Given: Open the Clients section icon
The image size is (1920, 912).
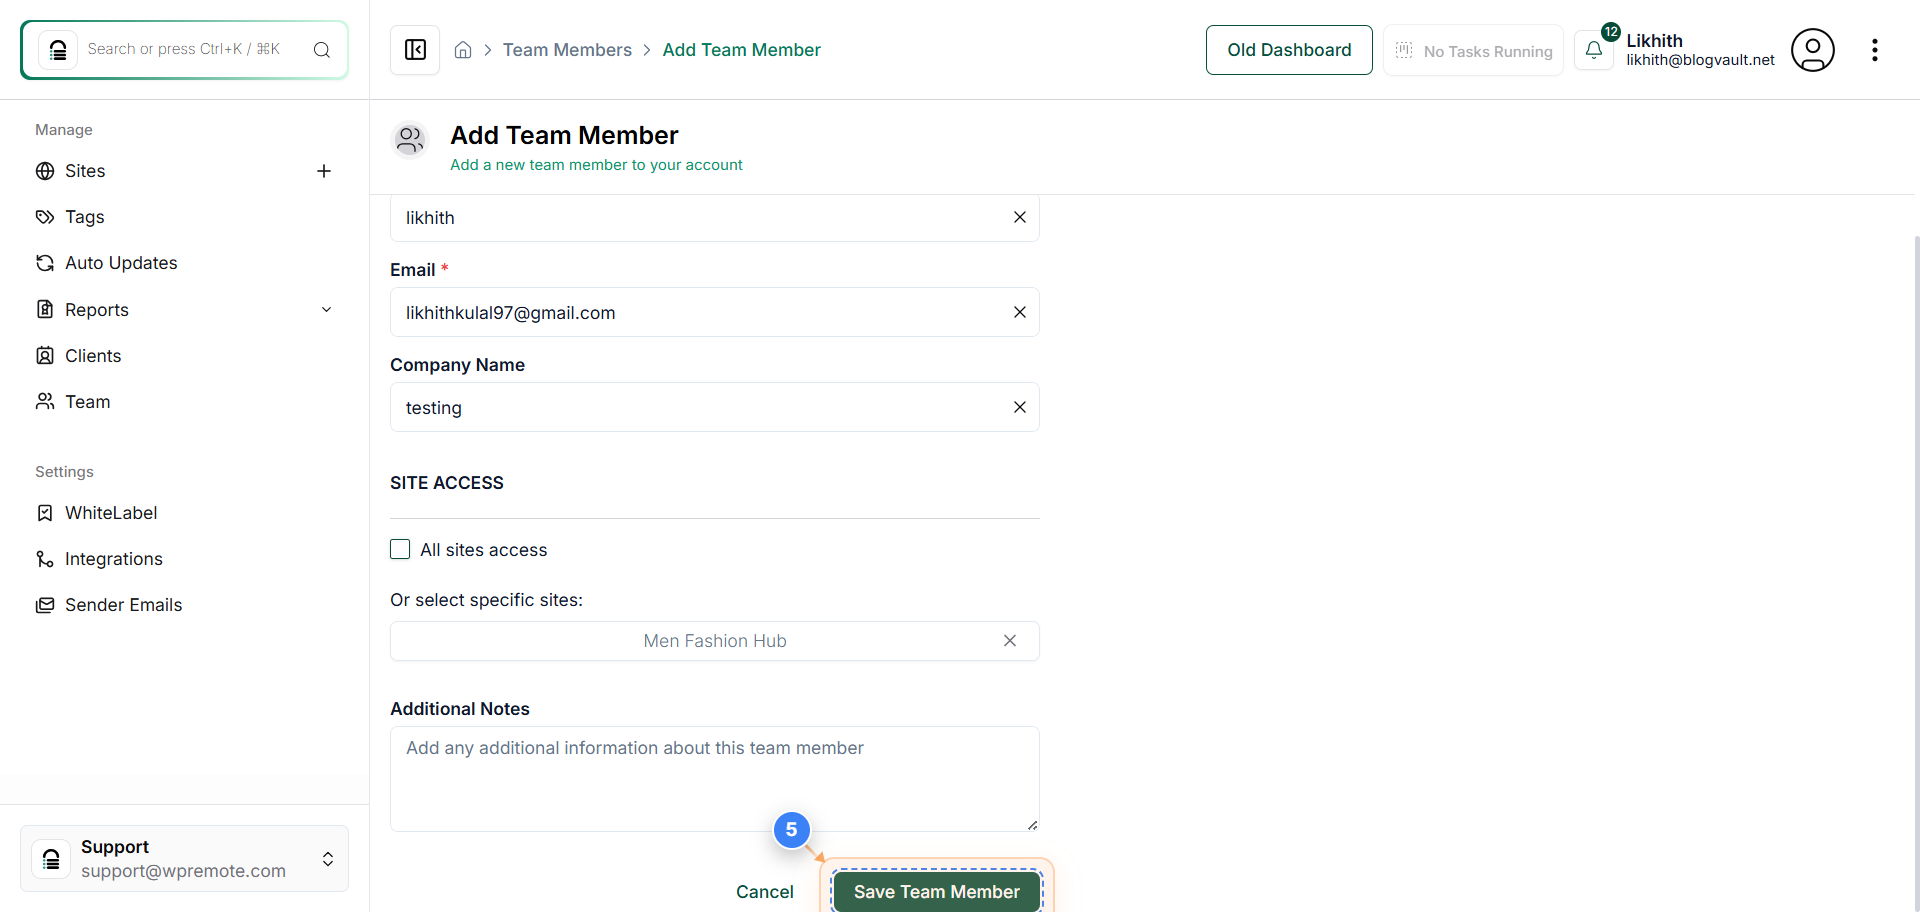Looking at the screenshot, I should point(44,355).
